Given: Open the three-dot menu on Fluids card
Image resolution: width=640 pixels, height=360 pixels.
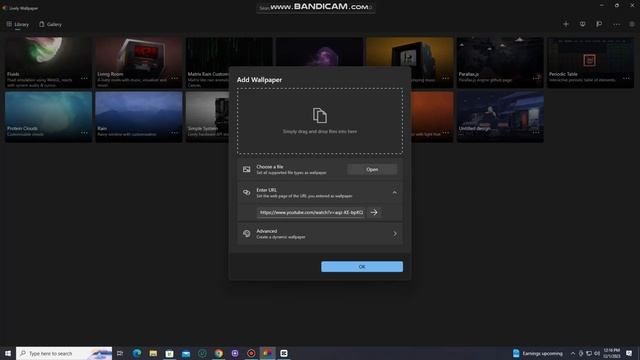Looking at the screenshot, I should [x=84, y=78].
